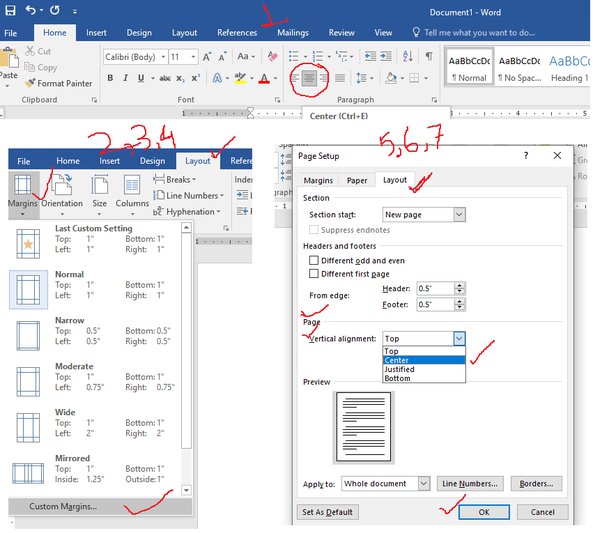
Task: Click the OK button
Action: tap(484, 512)
